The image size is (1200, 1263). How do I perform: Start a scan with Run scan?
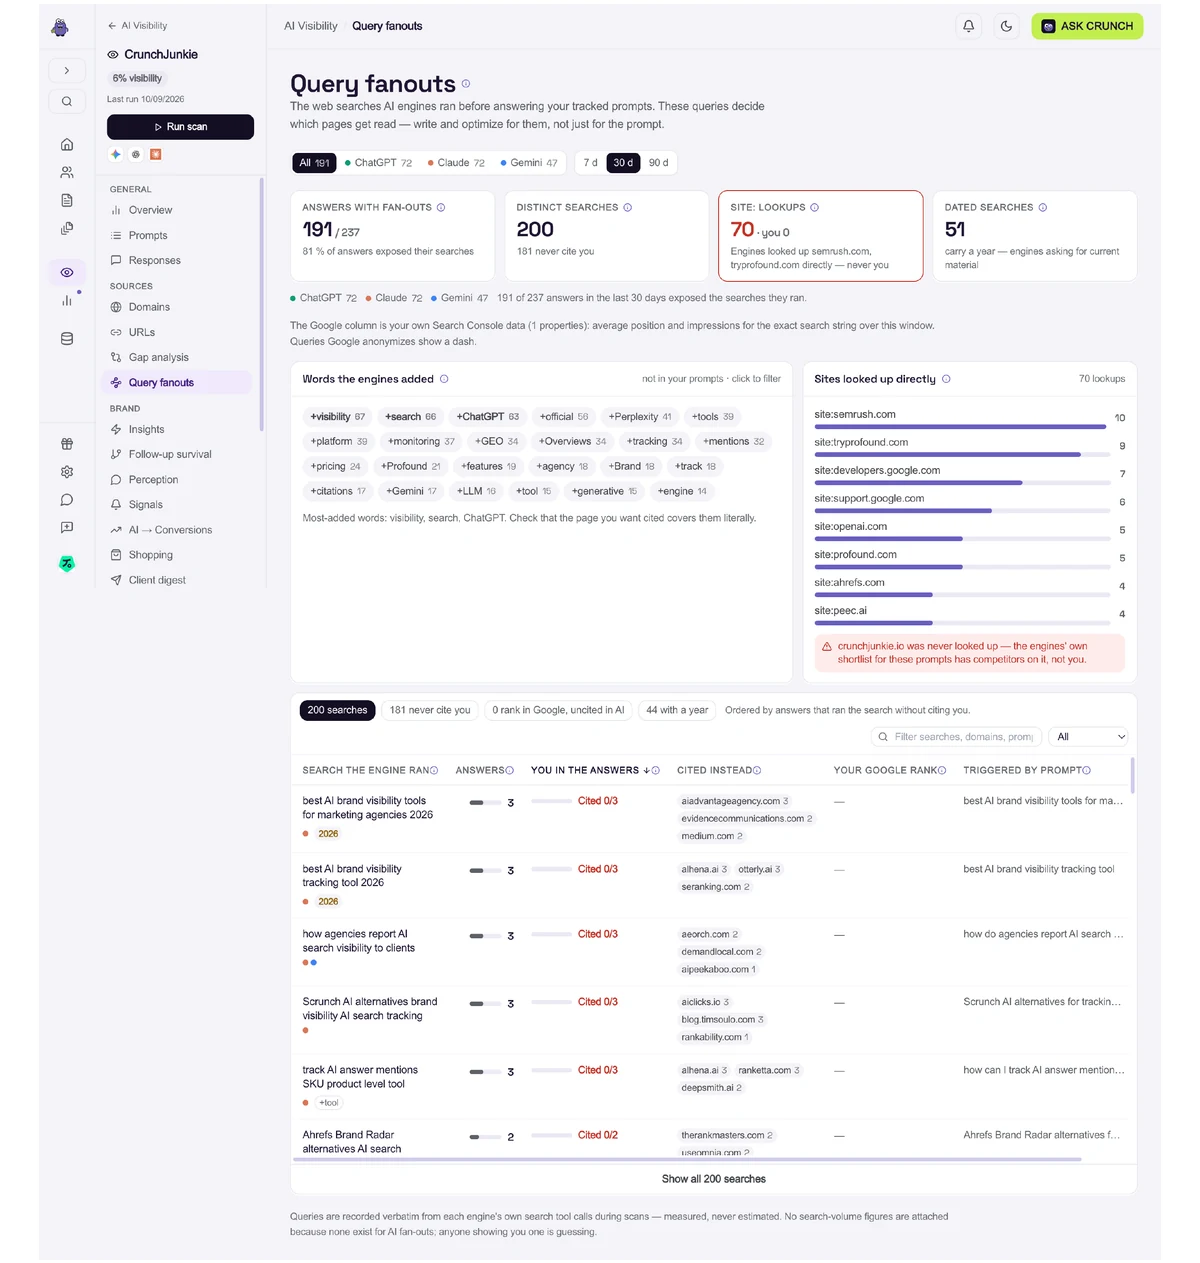point(180,127)
